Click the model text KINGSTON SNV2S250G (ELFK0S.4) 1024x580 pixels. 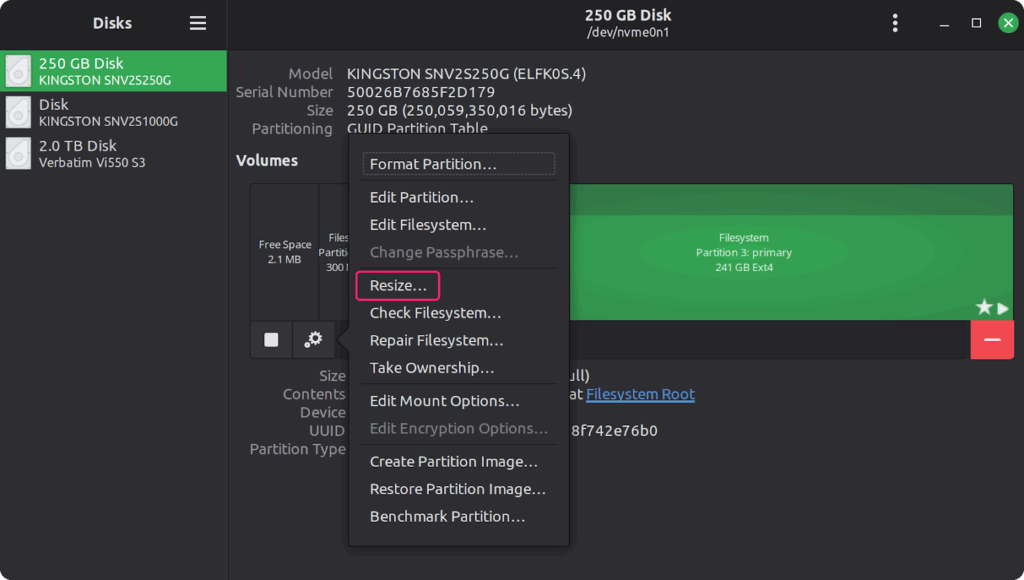(x=466, y=74)
